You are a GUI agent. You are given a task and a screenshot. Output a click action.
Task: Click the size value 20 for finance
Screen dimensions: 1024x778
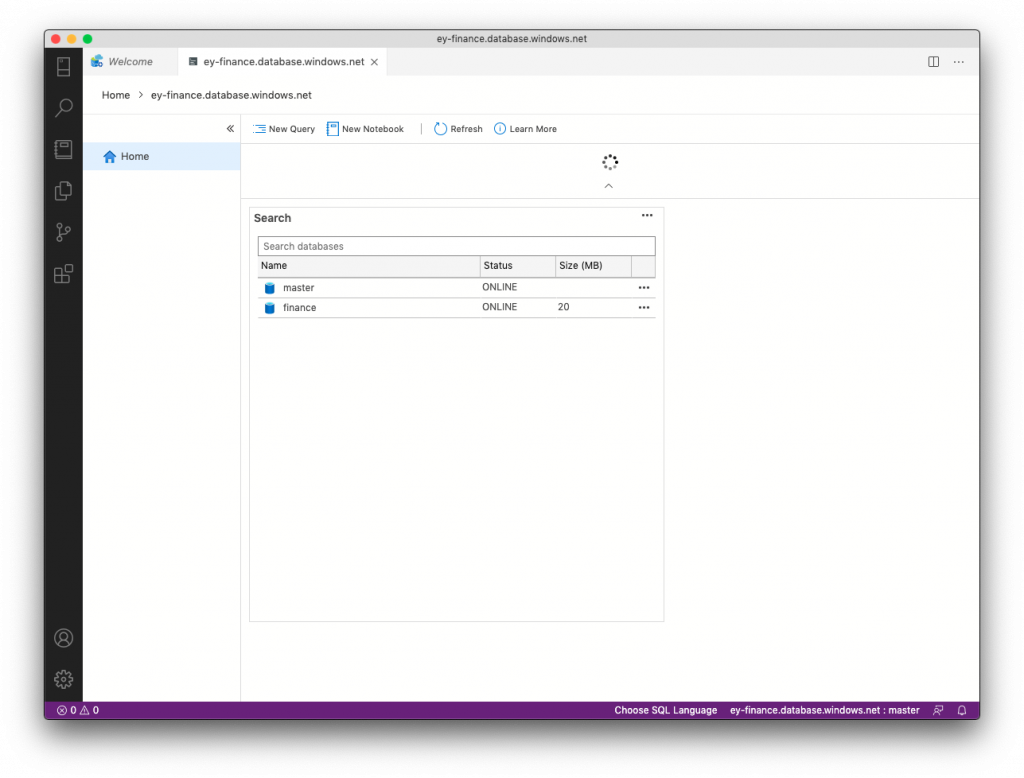coord(564,307)
